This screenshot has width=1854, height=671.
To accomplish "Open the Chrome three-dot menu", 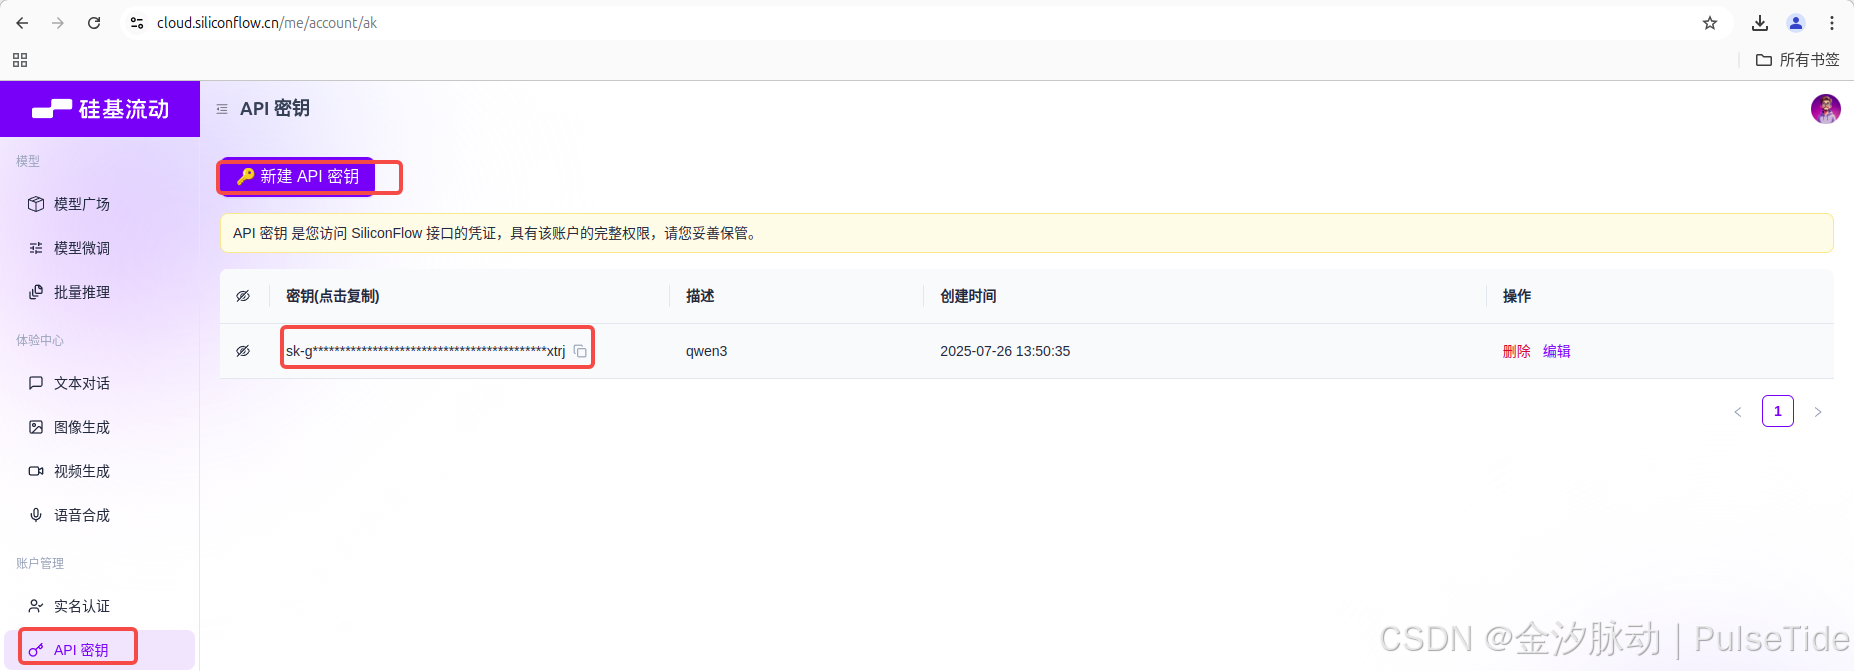I will [x=1832, y=23].
